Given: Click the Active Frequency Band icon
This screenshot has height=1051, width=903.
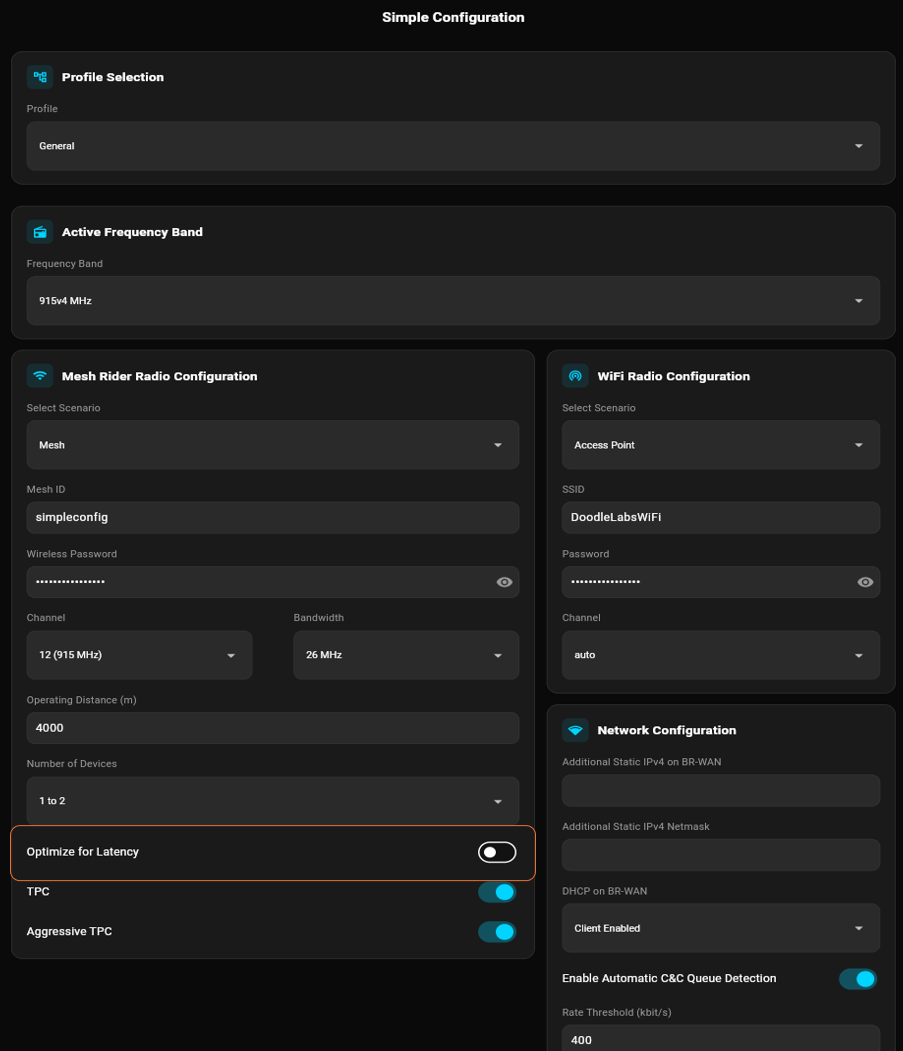Looking at the screenshot, I should 40,231.
